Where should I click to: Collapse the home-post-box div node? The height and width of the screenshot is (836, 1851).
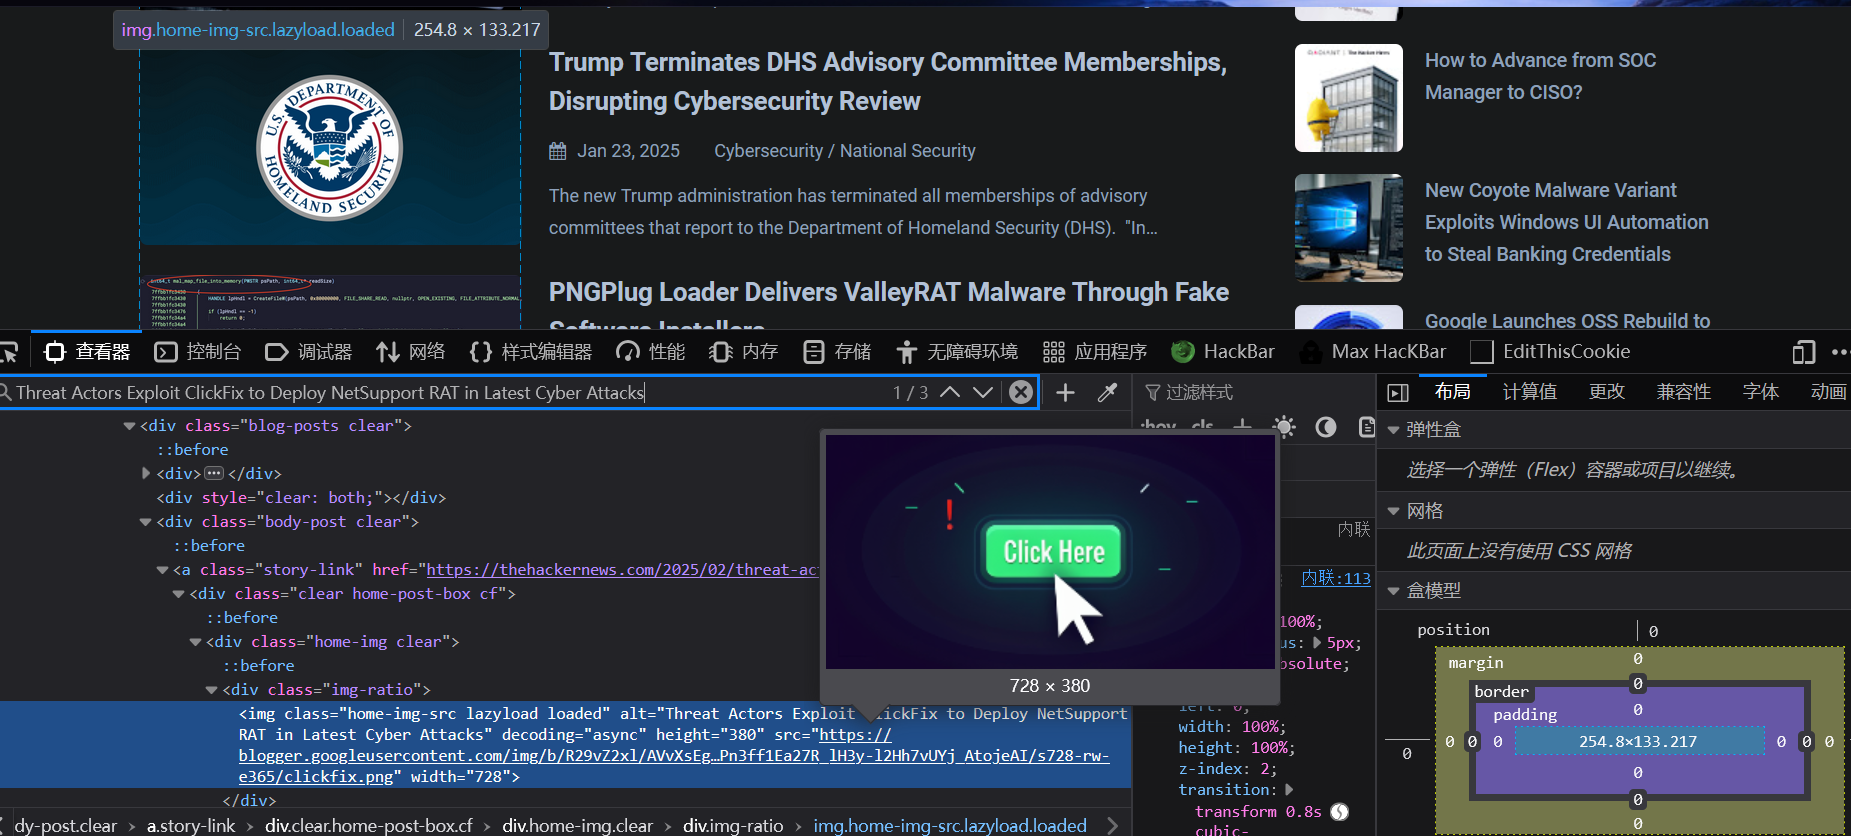tap(179, 594)
